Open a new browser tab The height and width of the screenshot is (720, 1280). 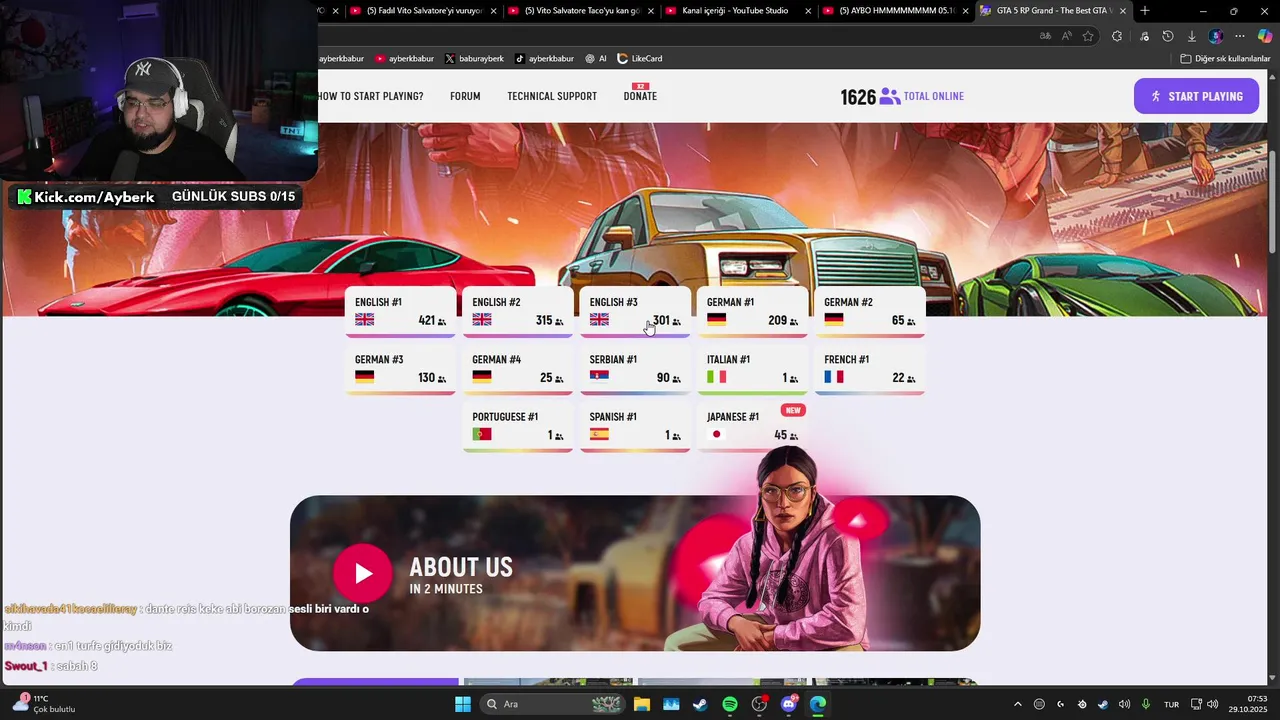coord(1145,11)
